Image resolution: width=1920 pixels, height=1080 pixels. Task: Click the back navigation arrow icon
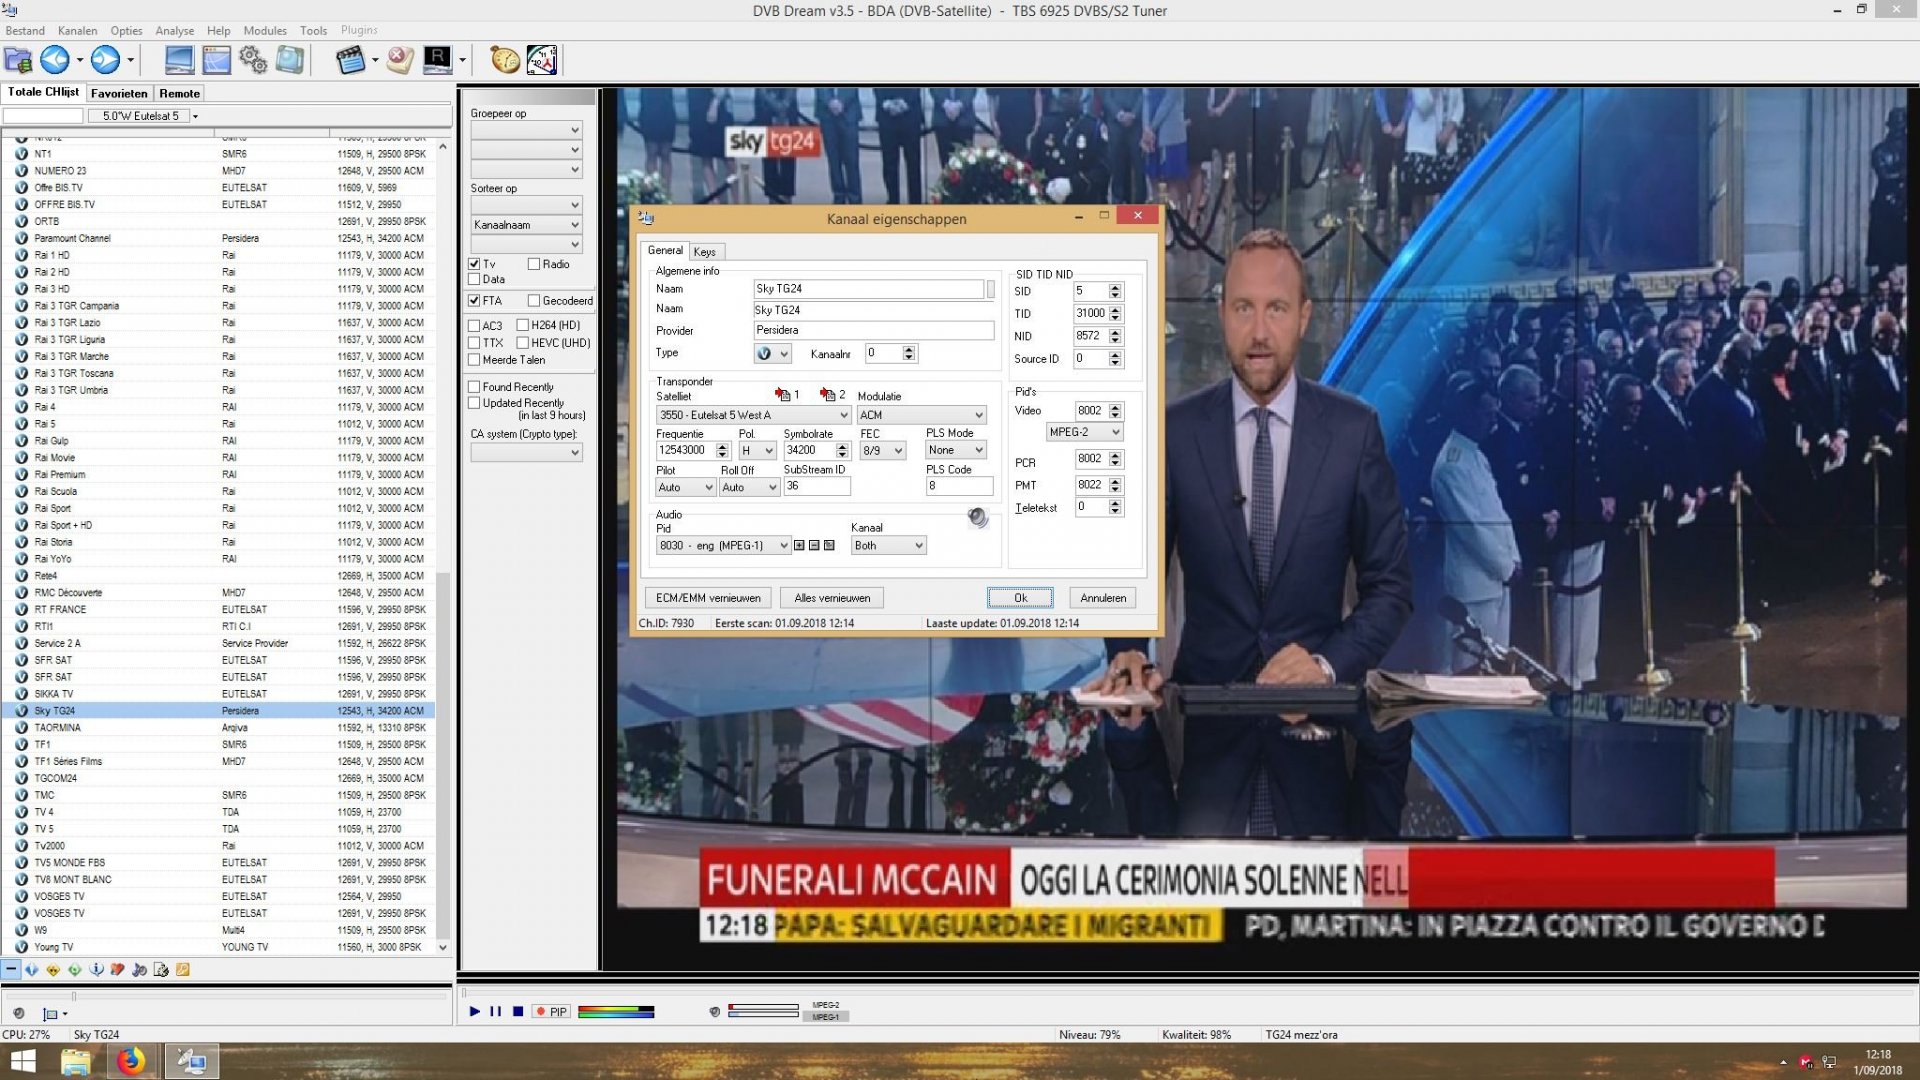point(55,60)
